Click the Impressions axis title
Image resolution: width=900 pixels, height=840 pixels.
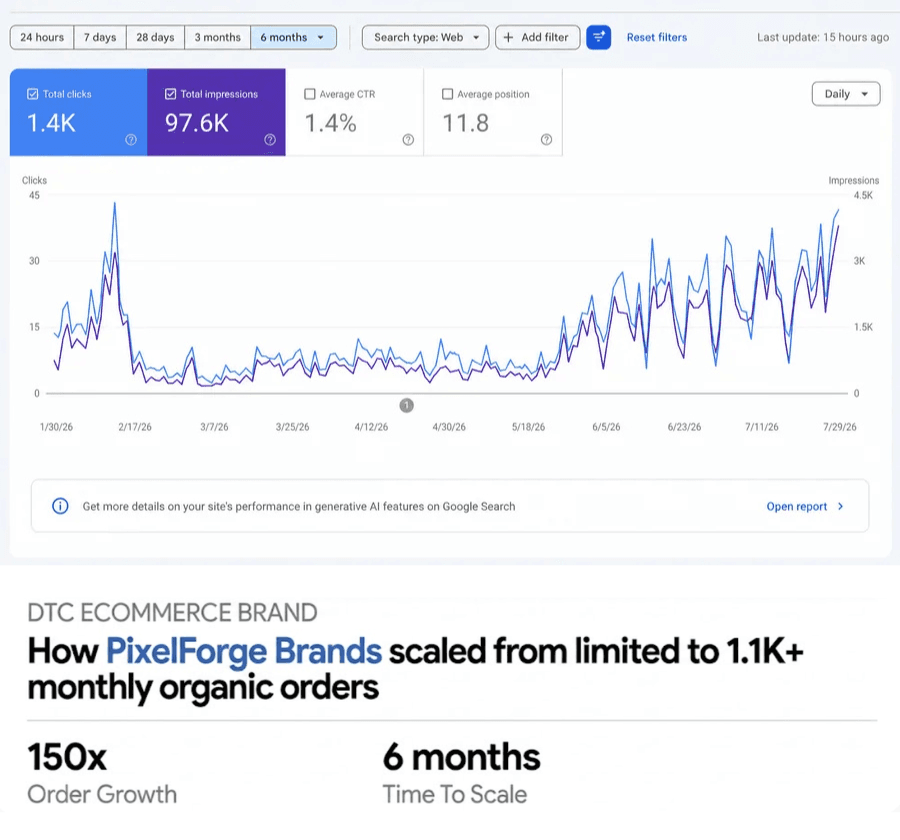coord(854,180)
